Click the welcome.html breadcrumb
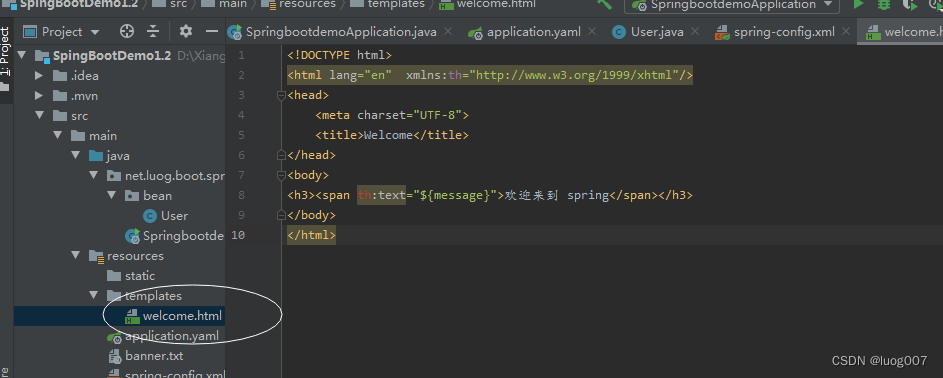The image size is (943, 378). (496, 4)
